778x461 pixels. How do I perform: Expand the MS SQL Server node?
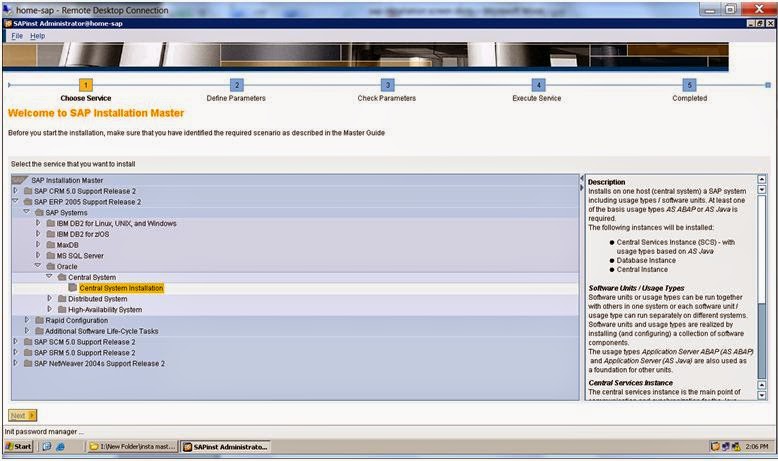[38, 255]
